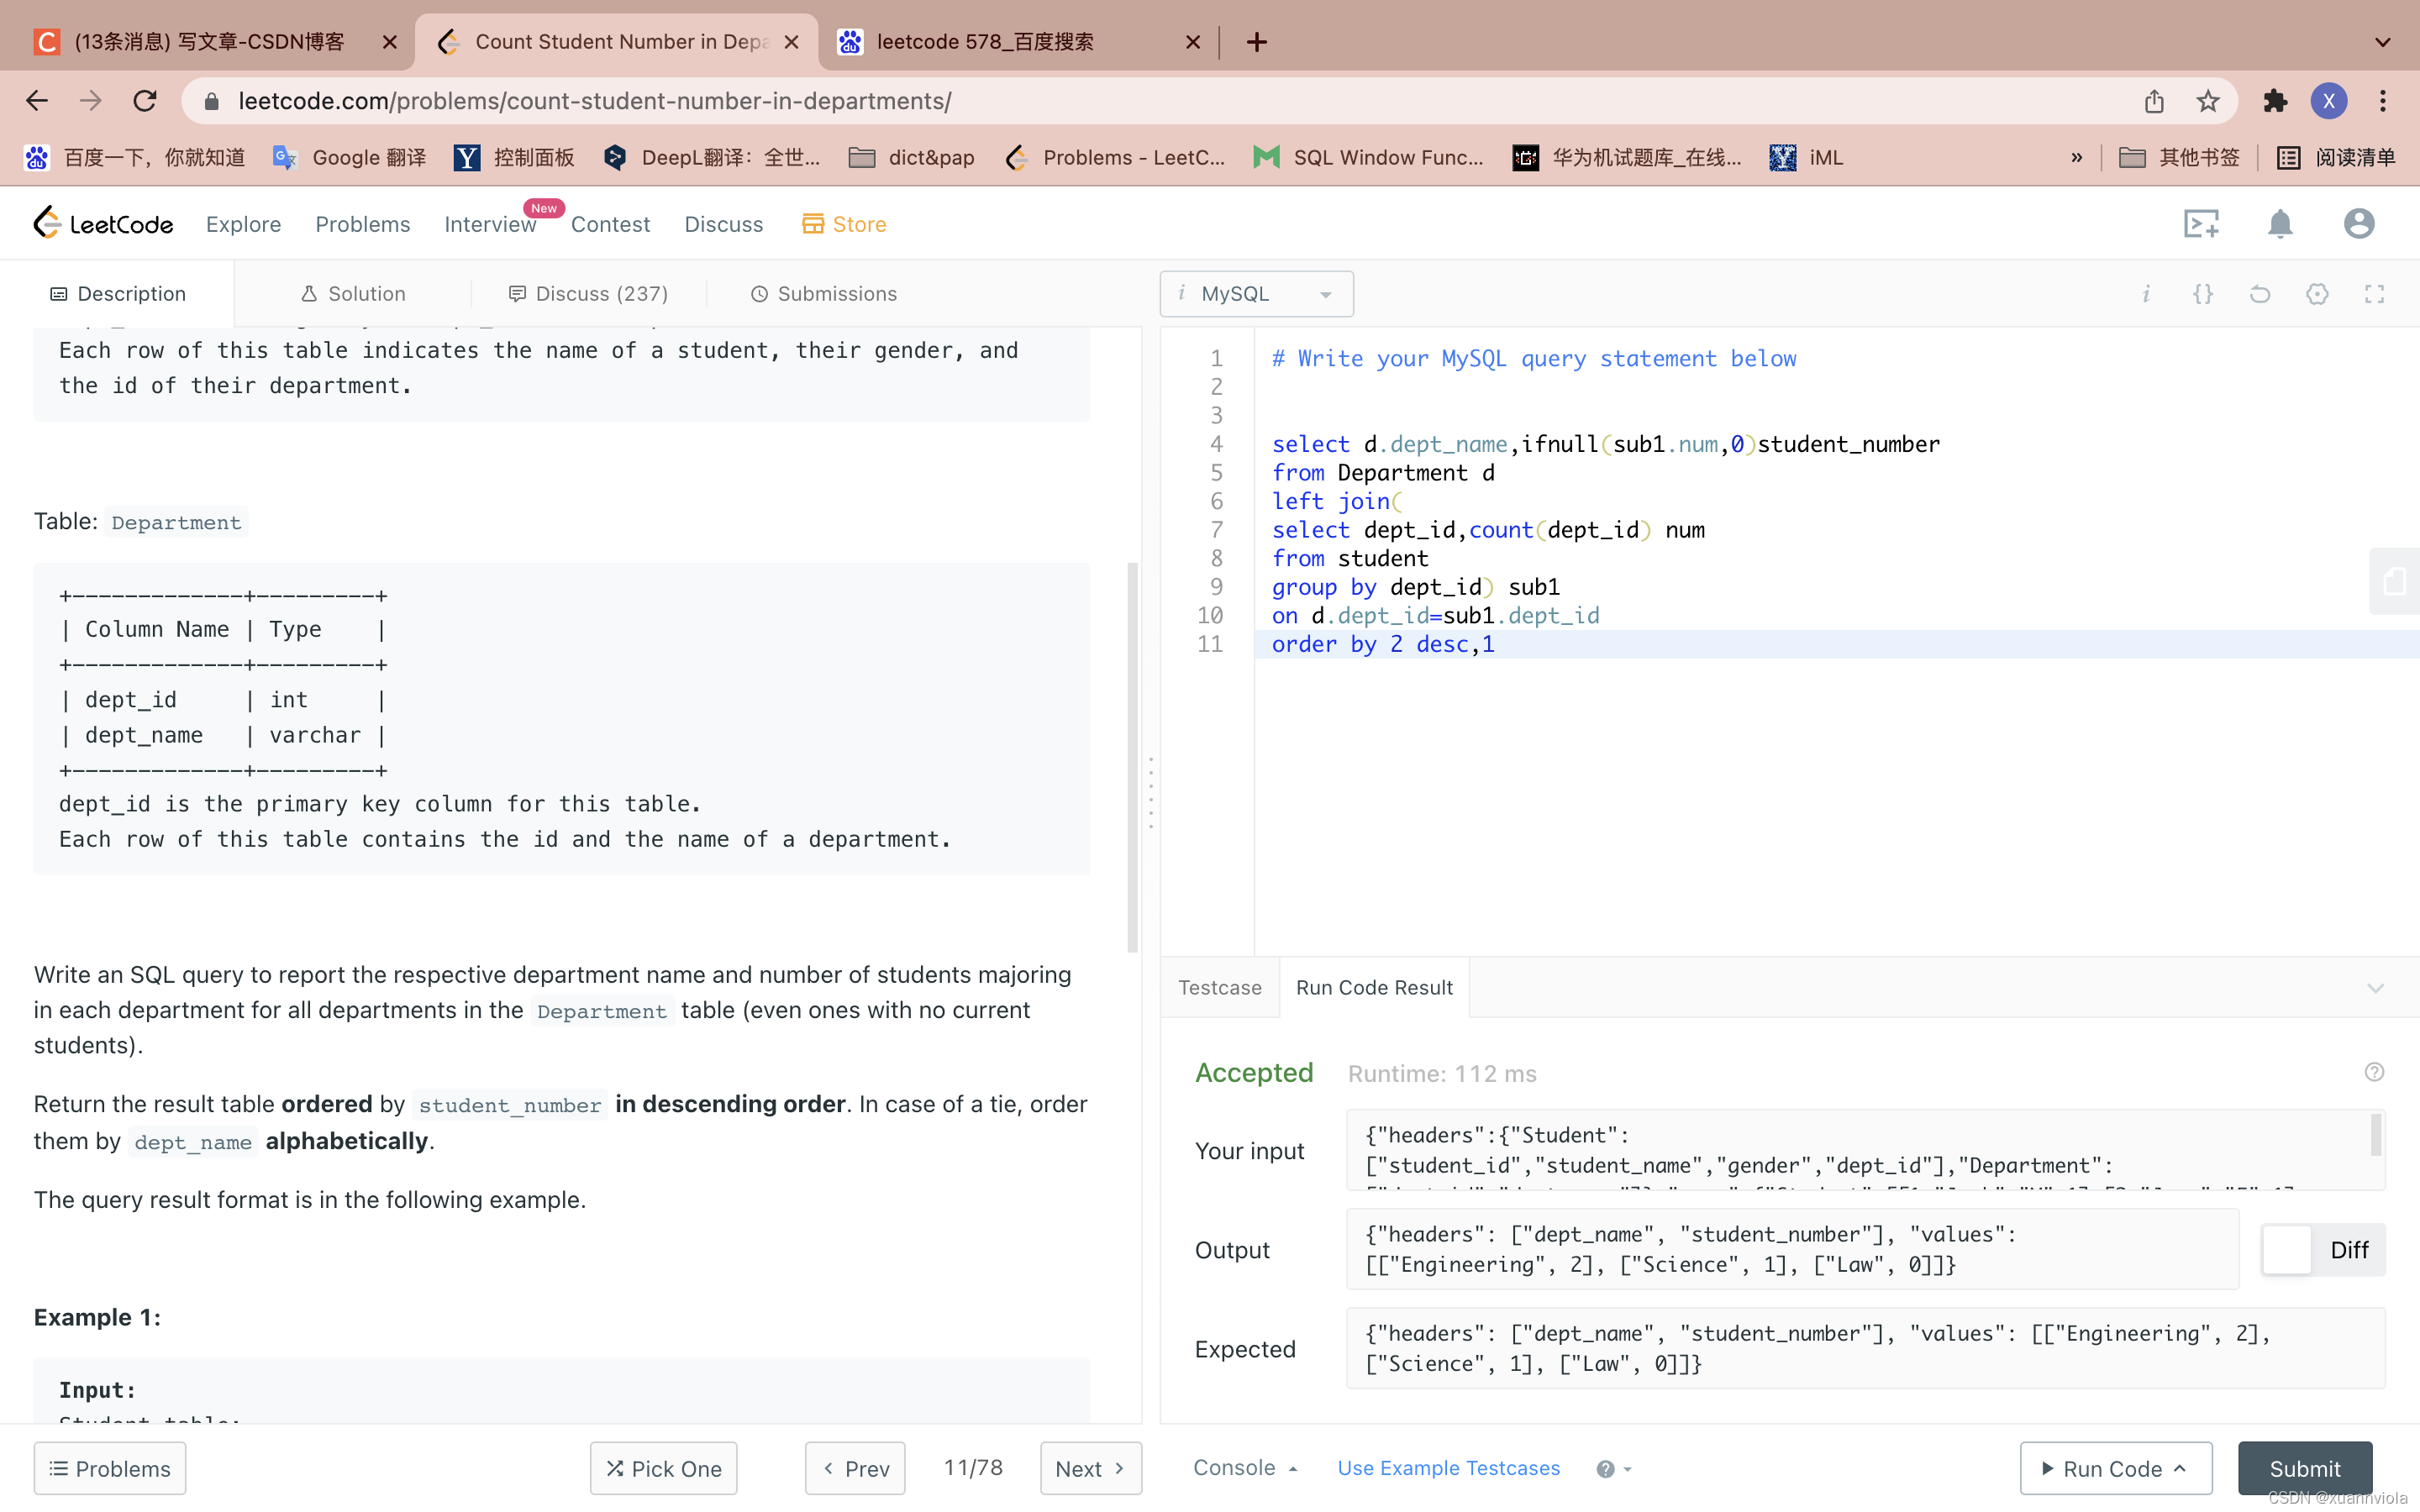Click the Submit button
This screenshot has width=2420, height=1512.
[x=2304, y=1467]
